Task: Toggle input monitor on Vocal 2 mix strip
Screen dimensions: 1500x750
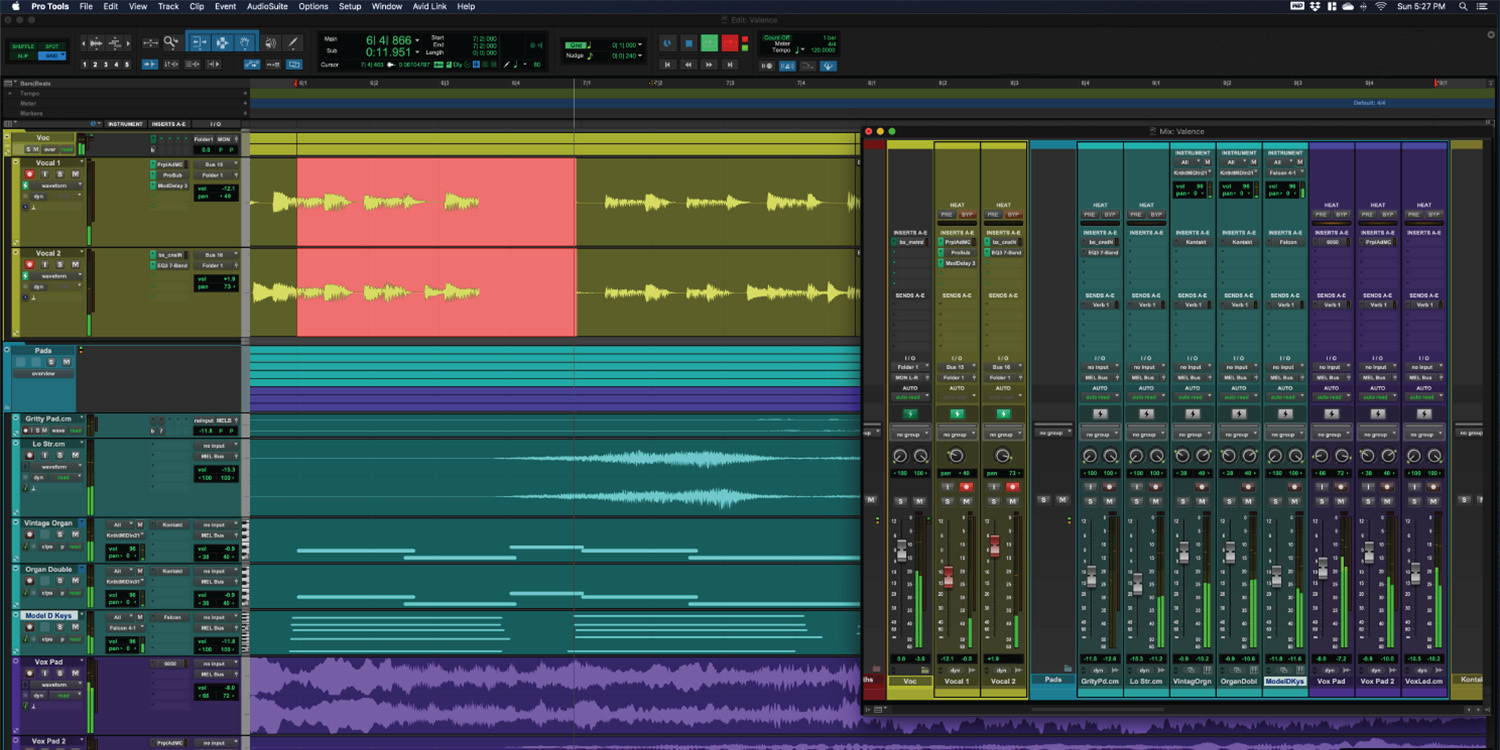Action: (x=996, y=486)
